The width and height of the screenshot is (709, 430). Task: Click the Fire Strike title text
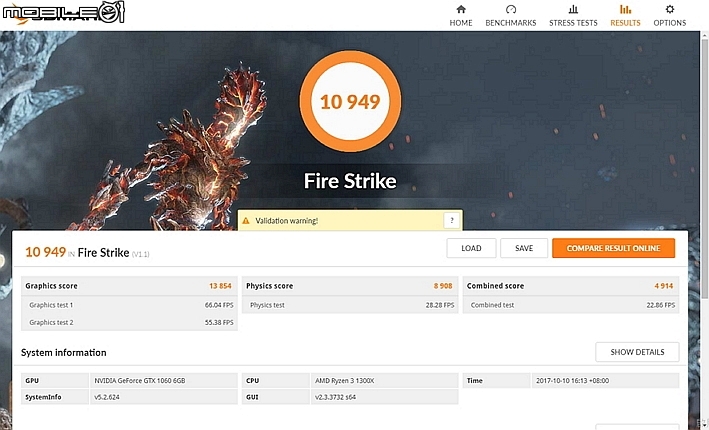[x=350, y=181]
